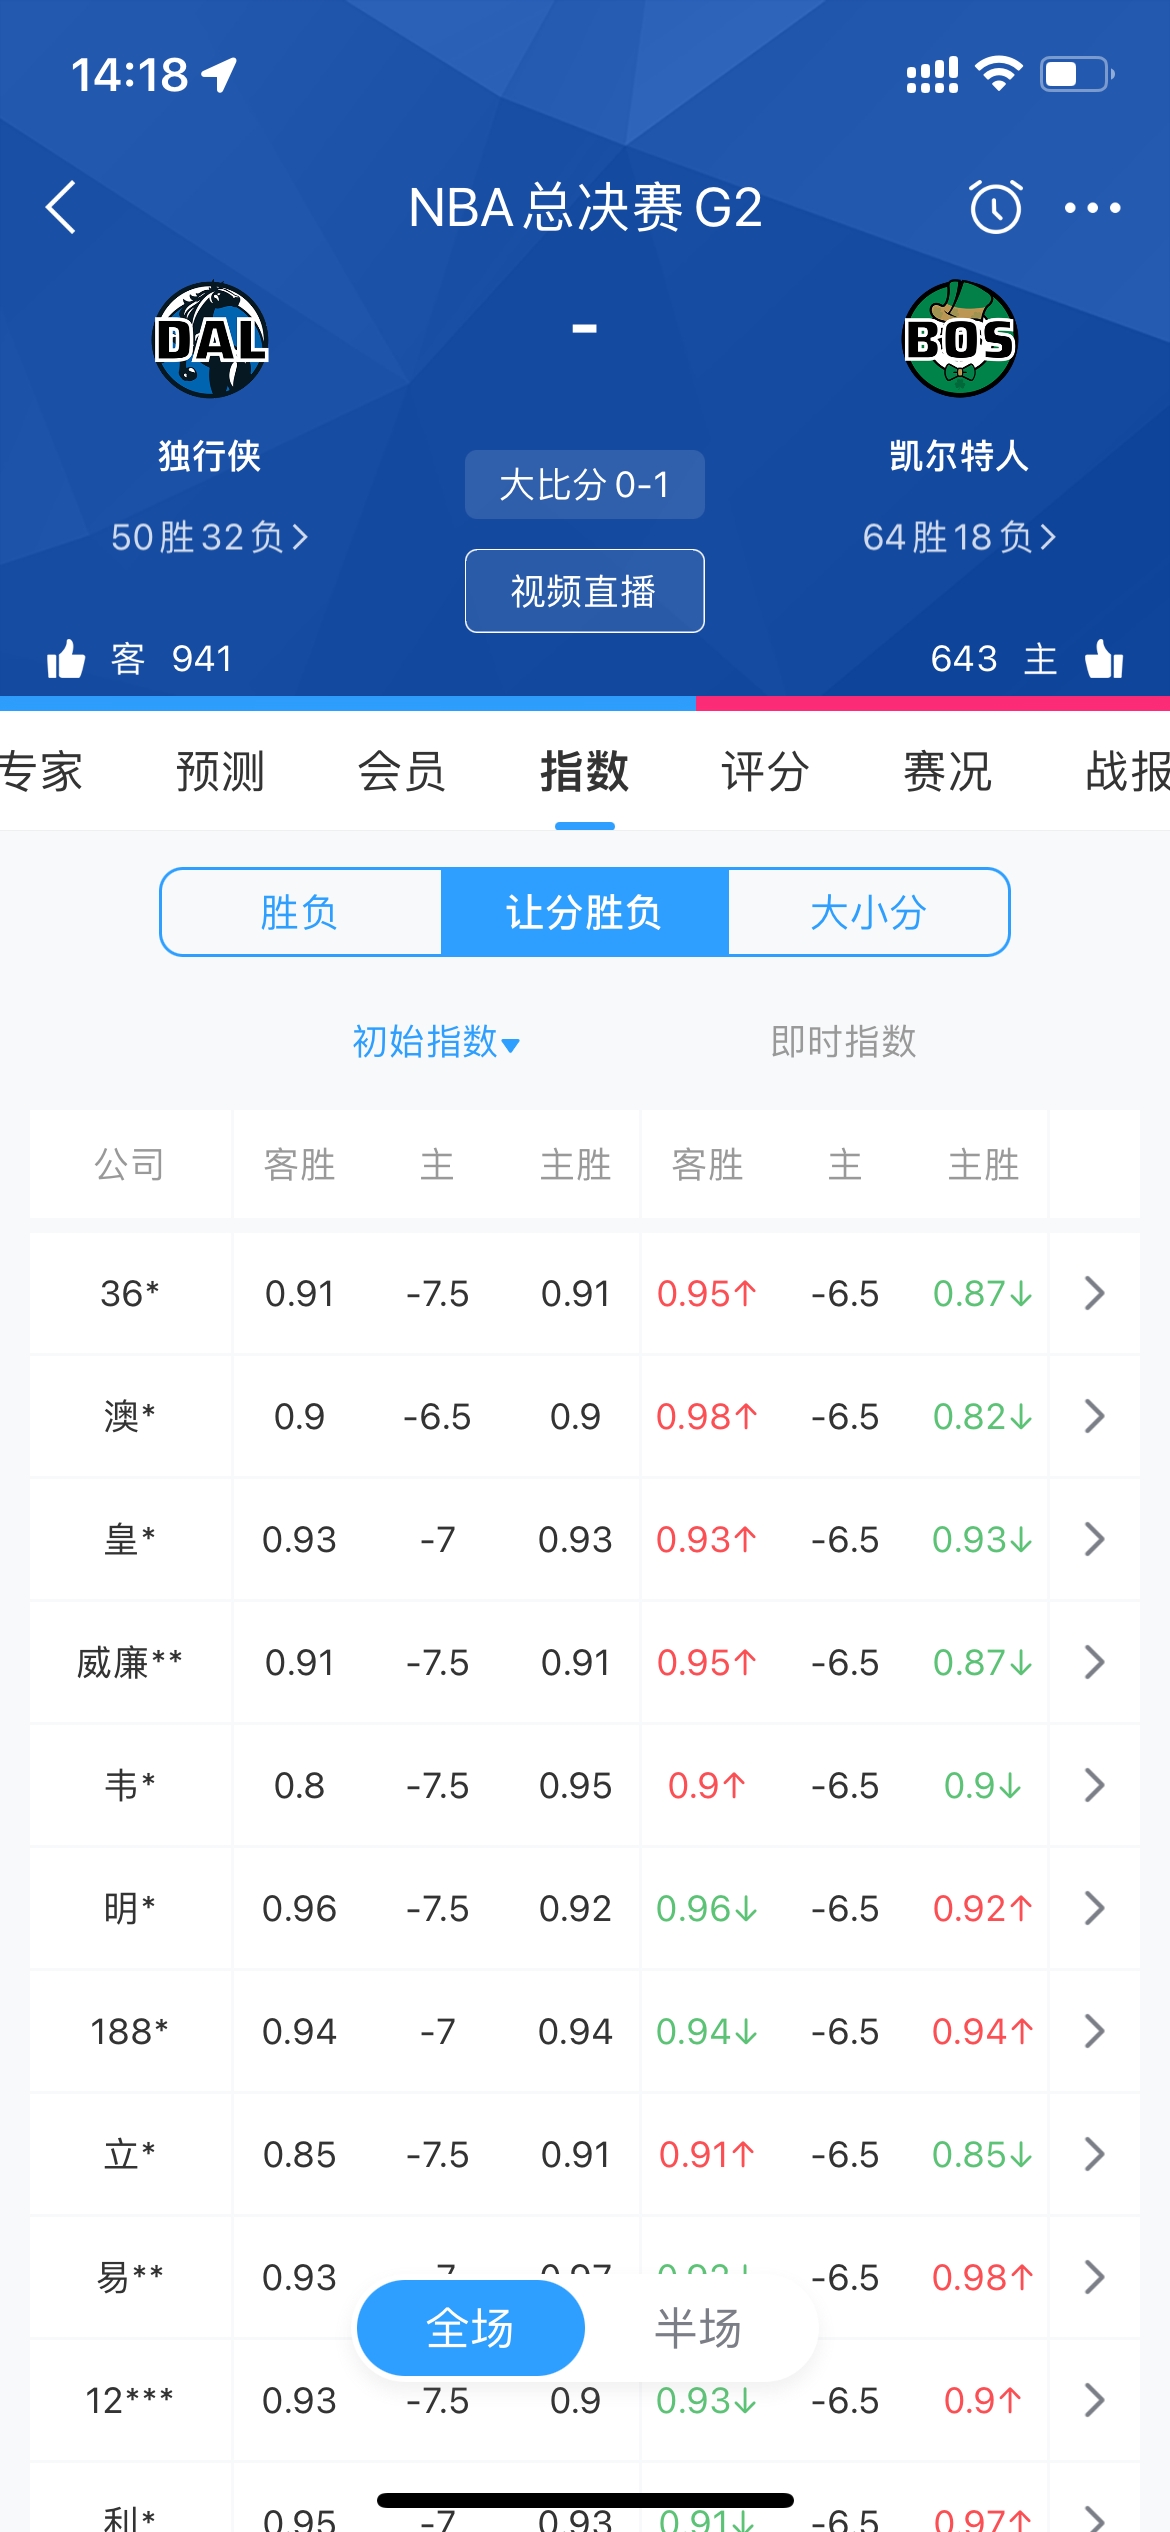
Task: Select the 威廉** company row
Action: pyautogui.click(x=129, y=1662)
